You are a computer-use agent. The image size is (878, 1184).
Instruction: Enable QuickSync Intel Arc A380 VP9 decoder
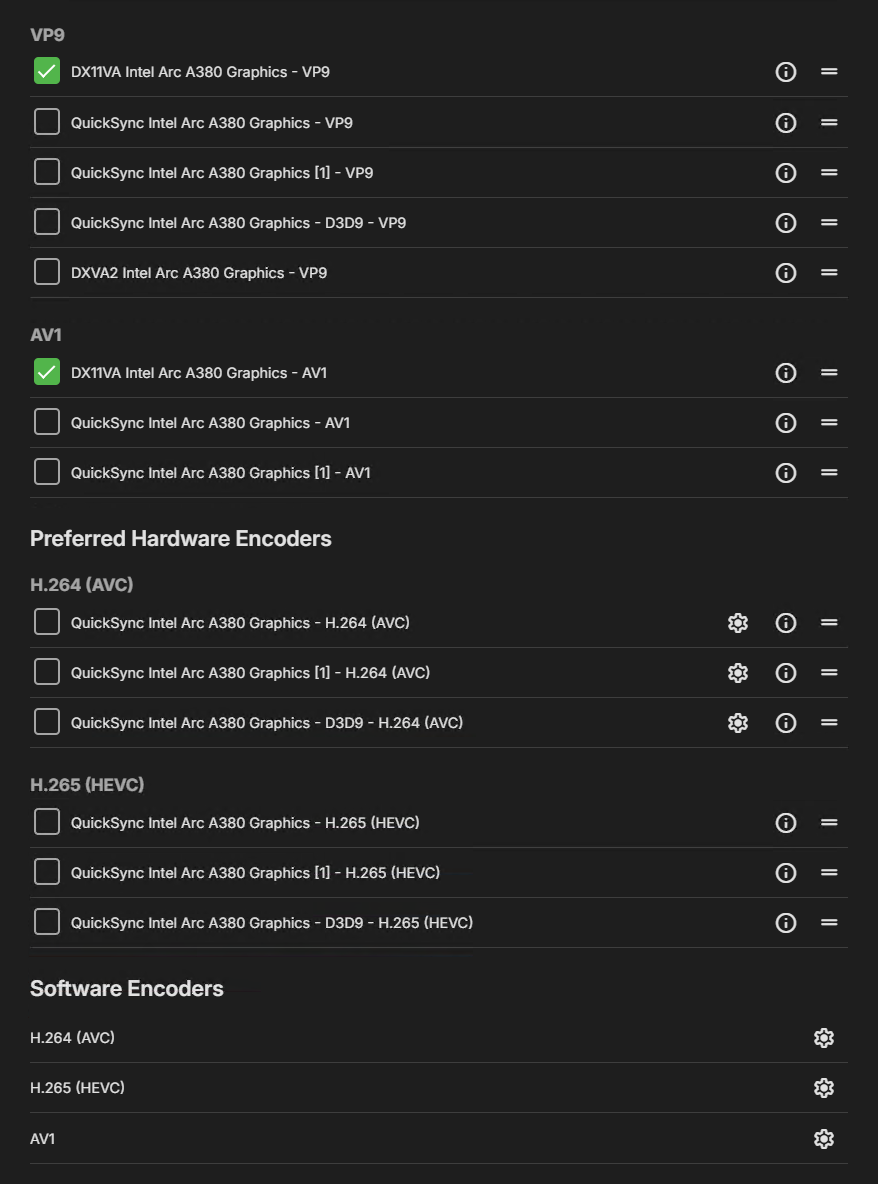point(47,122)
